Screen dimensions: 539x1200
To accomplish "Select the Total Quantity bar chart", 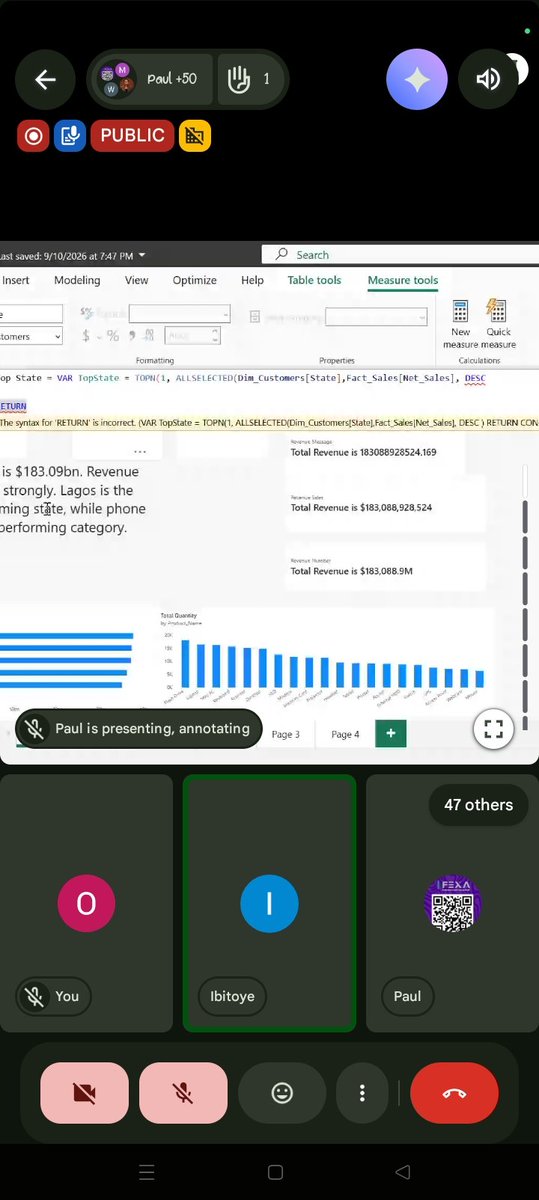I will pyautogui.click(x=325, y=658).
